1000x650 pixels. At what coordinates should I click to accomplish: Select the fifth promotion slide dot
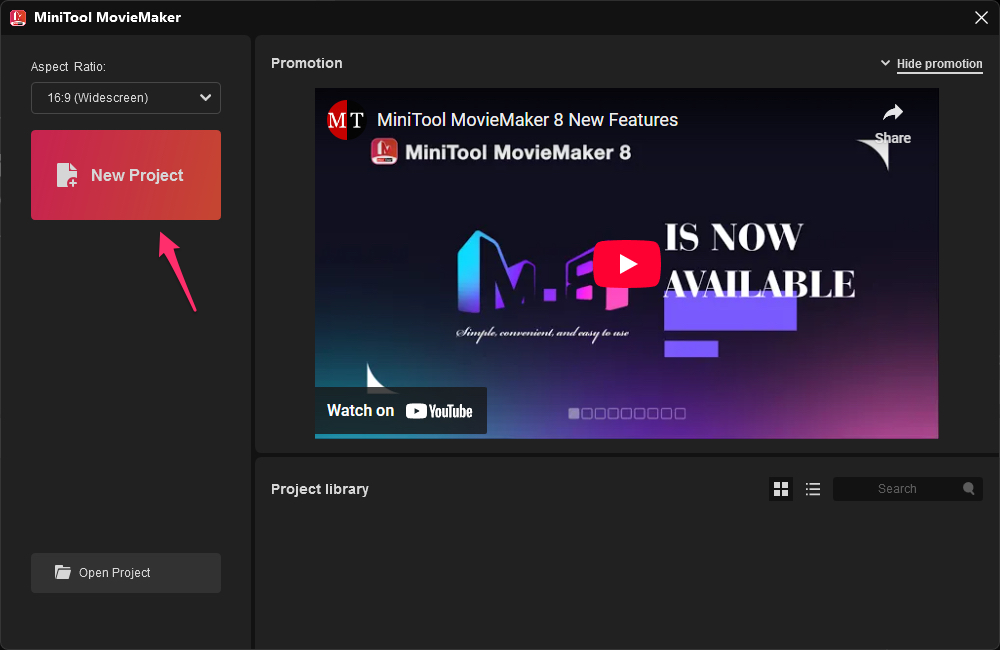coord(627,413)
